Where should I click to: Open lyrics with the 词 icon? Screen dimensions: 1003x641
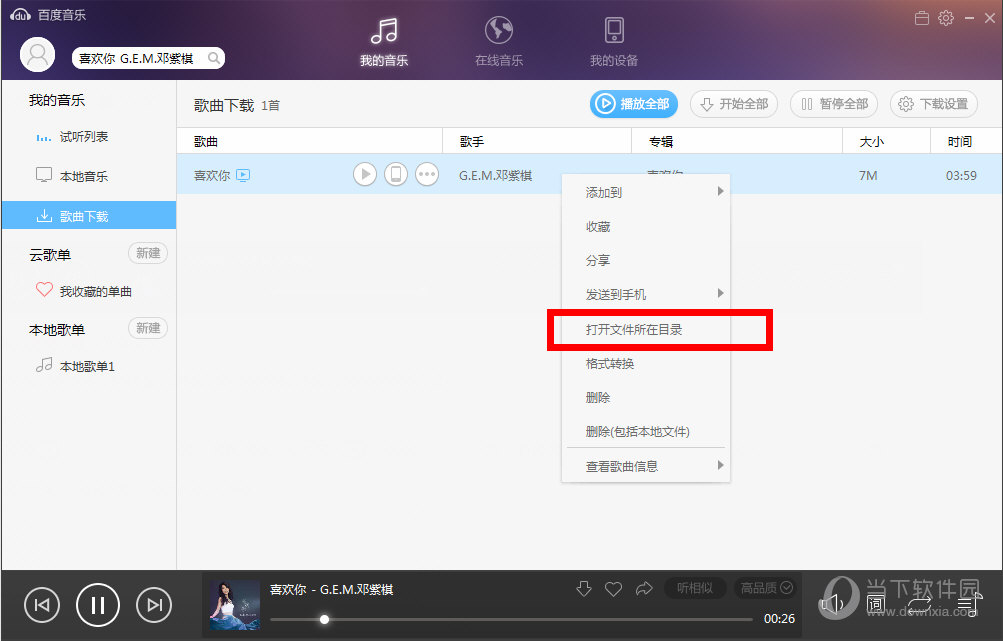(x=876, y=604)
